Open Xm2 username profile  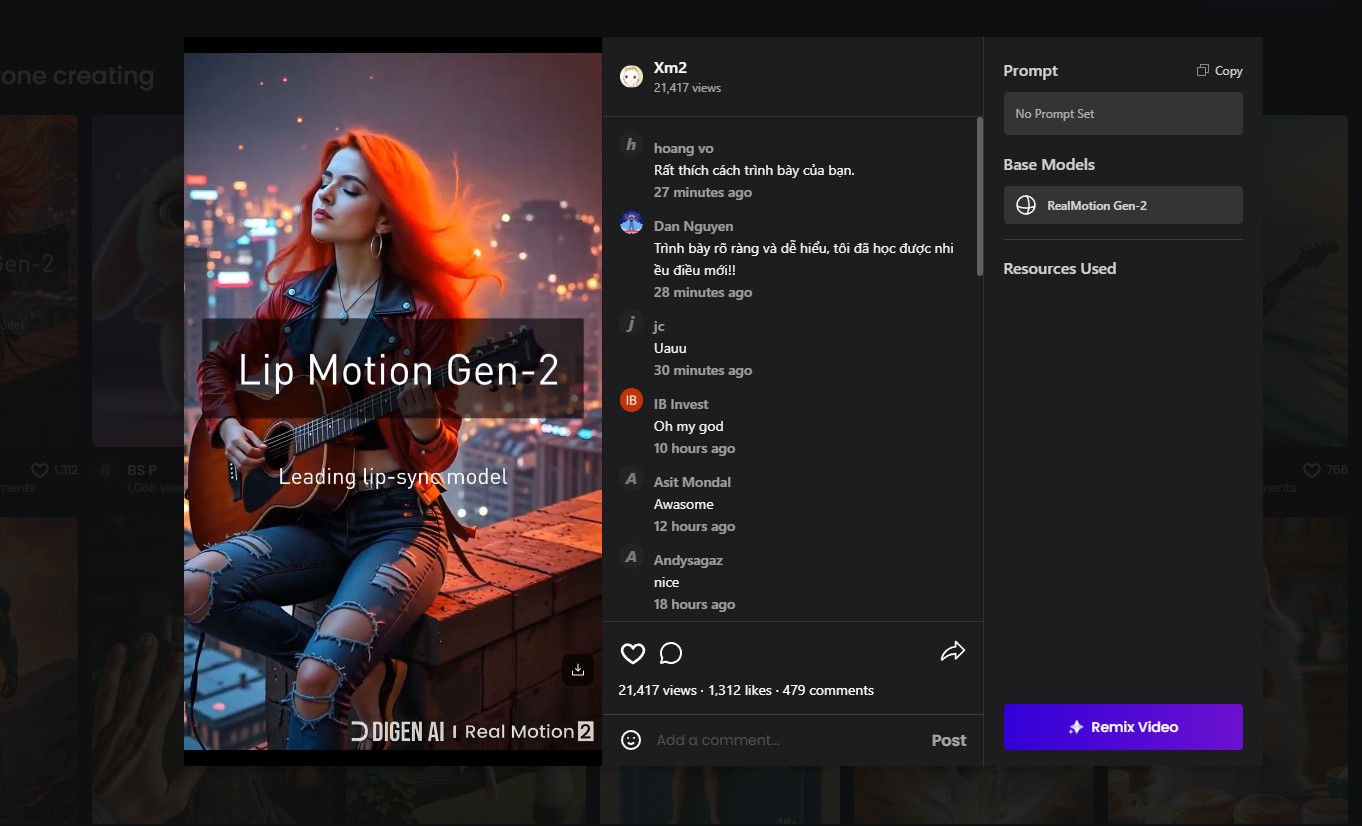click(670, 68)
